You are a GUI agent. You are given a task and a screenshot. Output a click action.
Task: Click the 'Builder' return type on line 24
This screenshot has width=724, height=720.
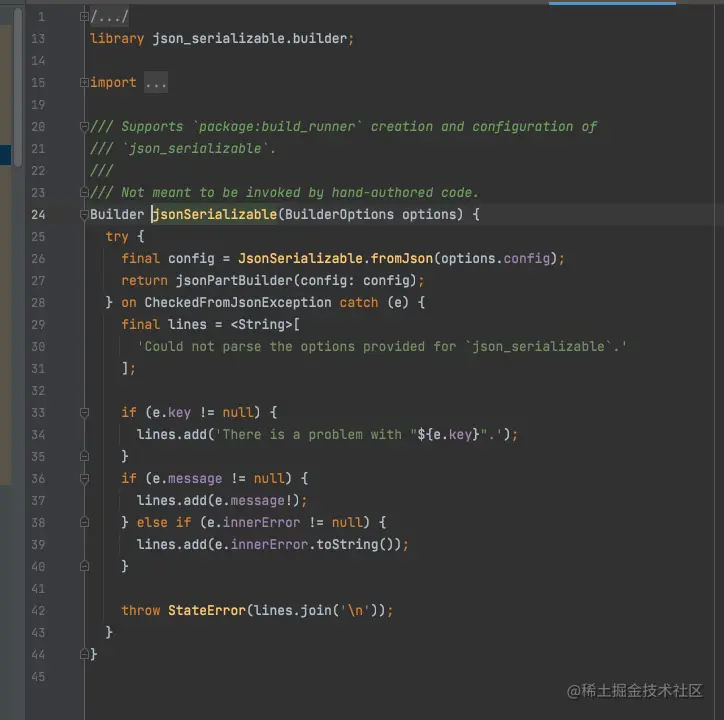117,214
